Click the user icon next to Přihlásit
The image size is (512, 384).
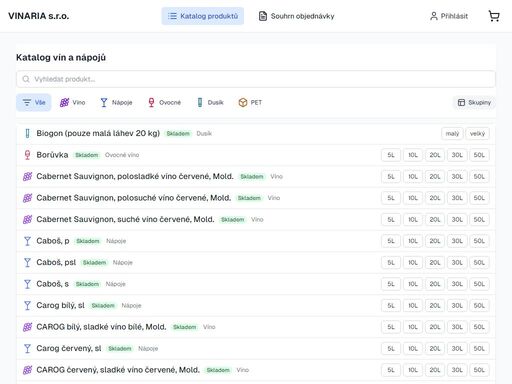click(x=434, y=16)
